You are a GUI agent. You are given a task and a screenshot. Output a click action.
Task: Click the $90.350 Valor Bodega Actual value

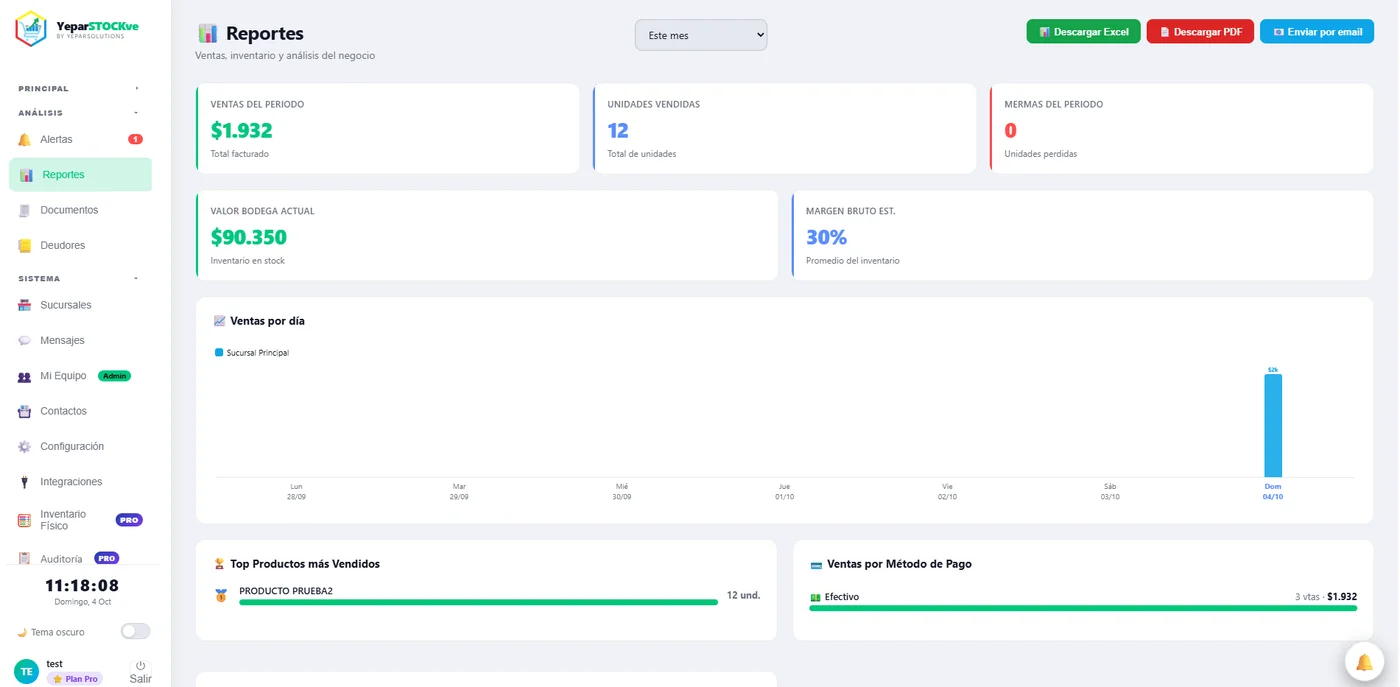coord(249,237)
